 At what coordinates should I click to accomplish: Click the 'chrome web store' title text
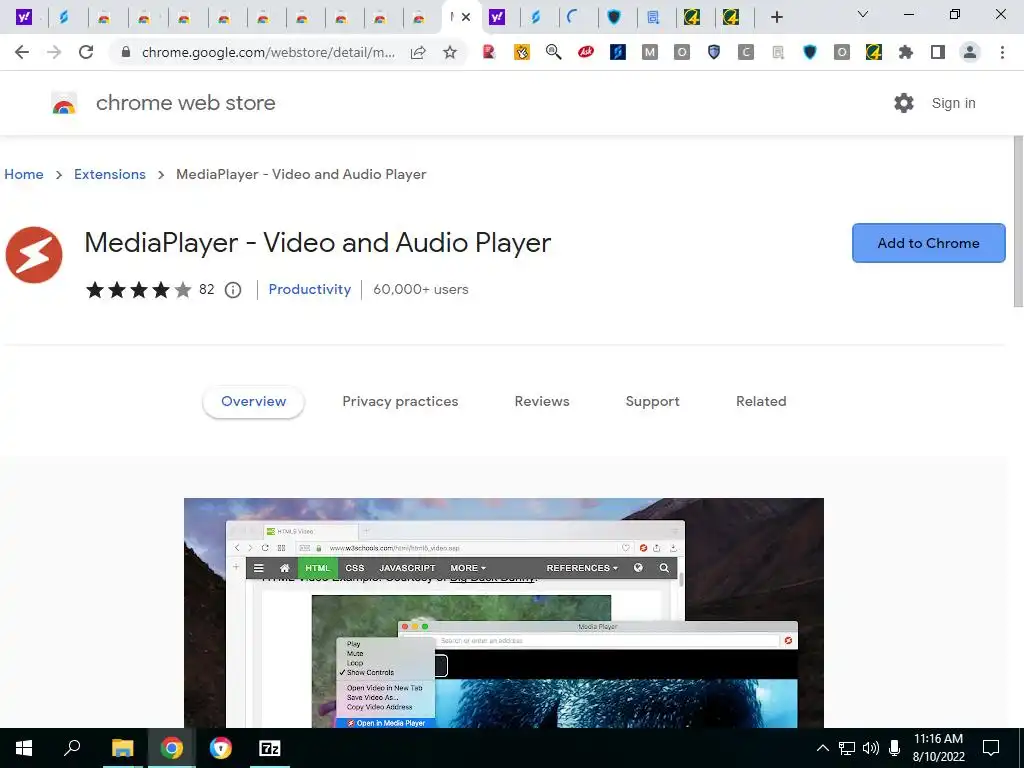185,103
